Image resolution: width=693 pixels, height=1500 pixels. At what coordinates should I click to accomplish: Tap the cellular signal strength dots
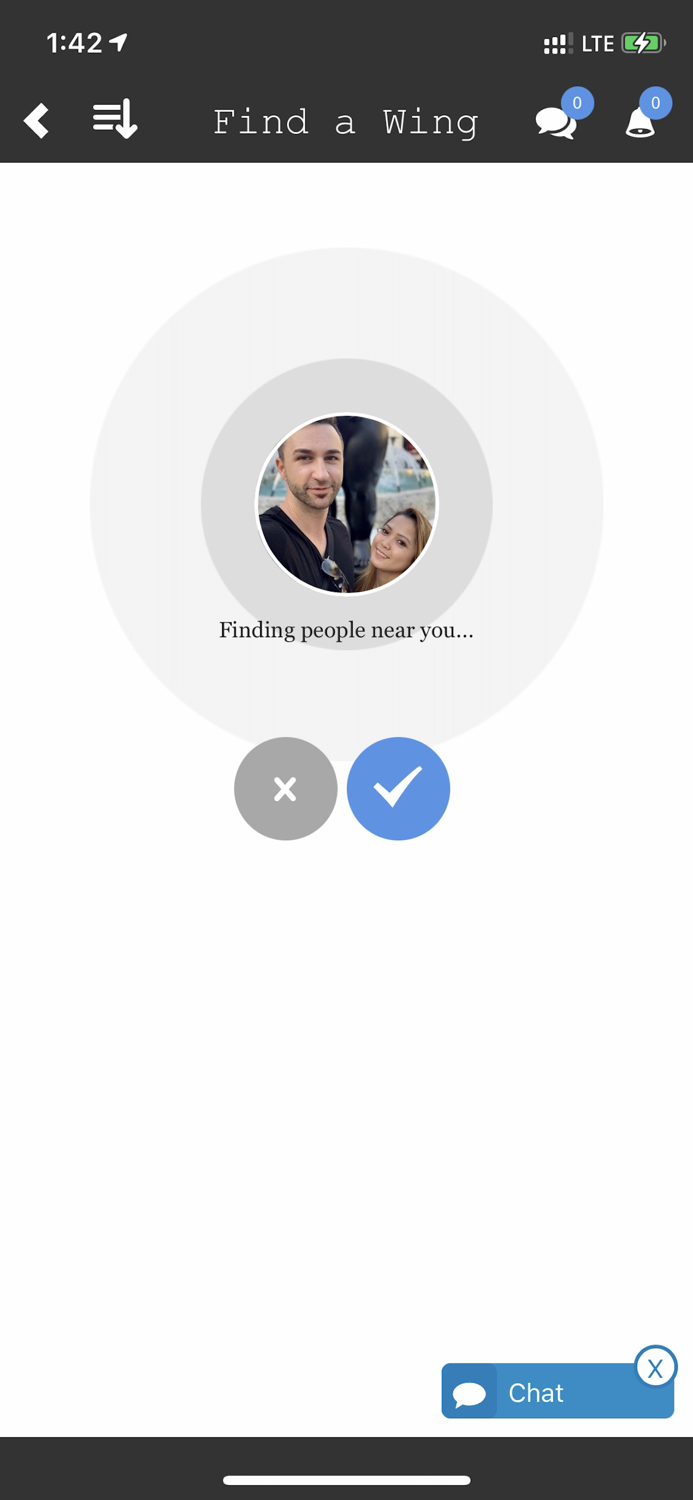(x=557, y=44)
